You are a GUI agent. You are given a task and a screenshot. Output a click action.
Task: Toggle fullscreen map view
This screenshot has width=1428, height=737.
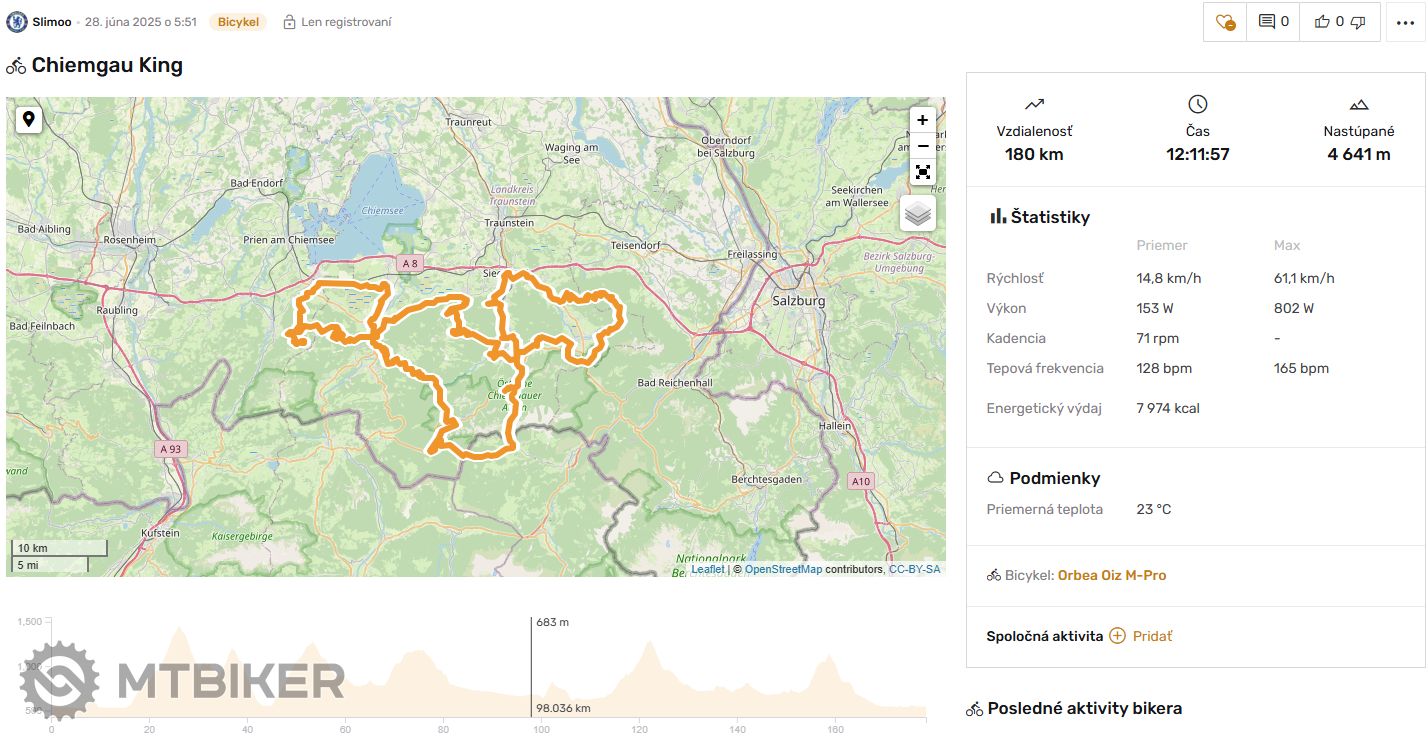click(x=922, y=172)
